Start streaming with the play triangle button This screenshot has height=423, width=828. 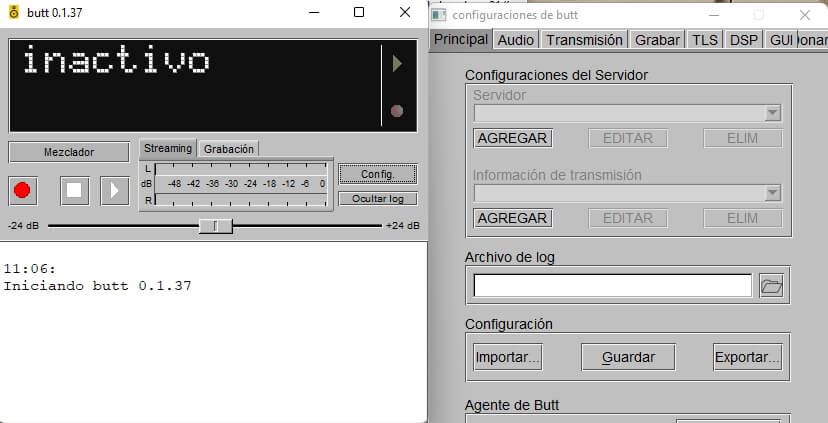point(115,191)
